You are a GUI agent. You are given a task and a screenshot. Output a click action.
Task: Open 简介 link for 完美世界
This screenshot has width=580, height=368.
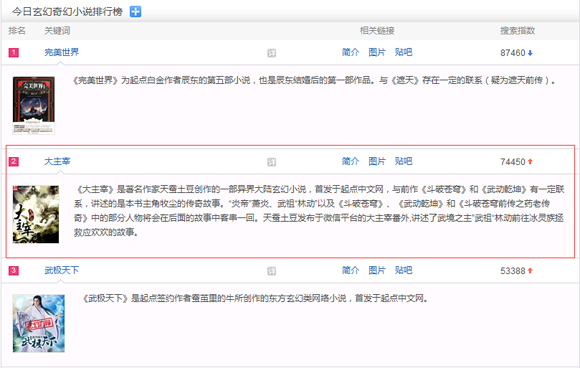click(x=350, y=53)
